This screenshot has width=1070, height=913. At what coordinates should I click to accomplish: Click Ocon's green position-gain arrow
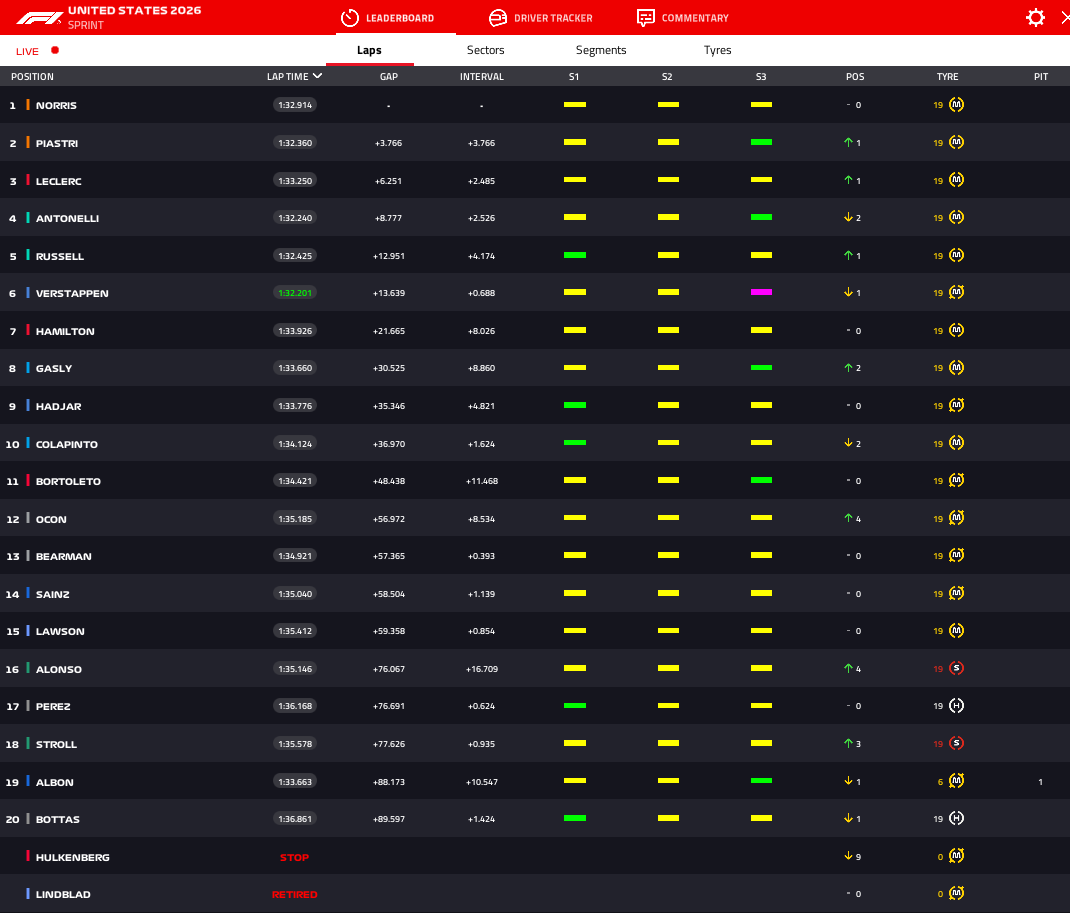(848, 519)
